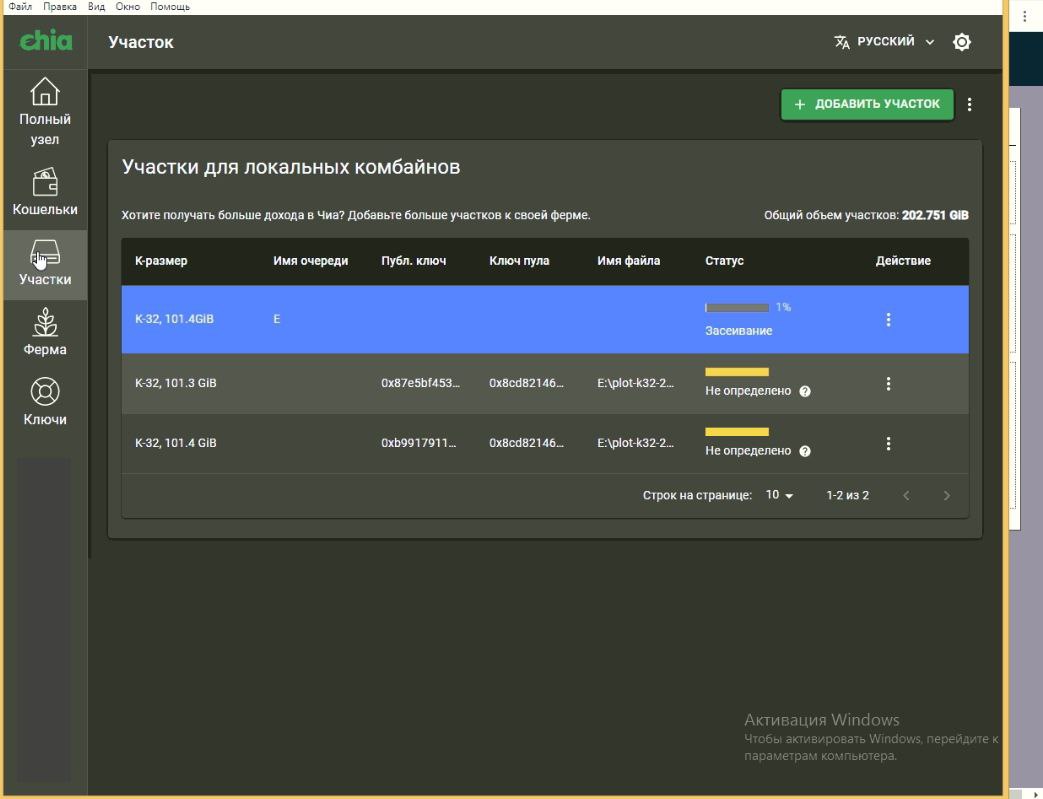Click the seeding progress bar at 1%
This screenshot has width=1043, height=799.
point(736,307)
